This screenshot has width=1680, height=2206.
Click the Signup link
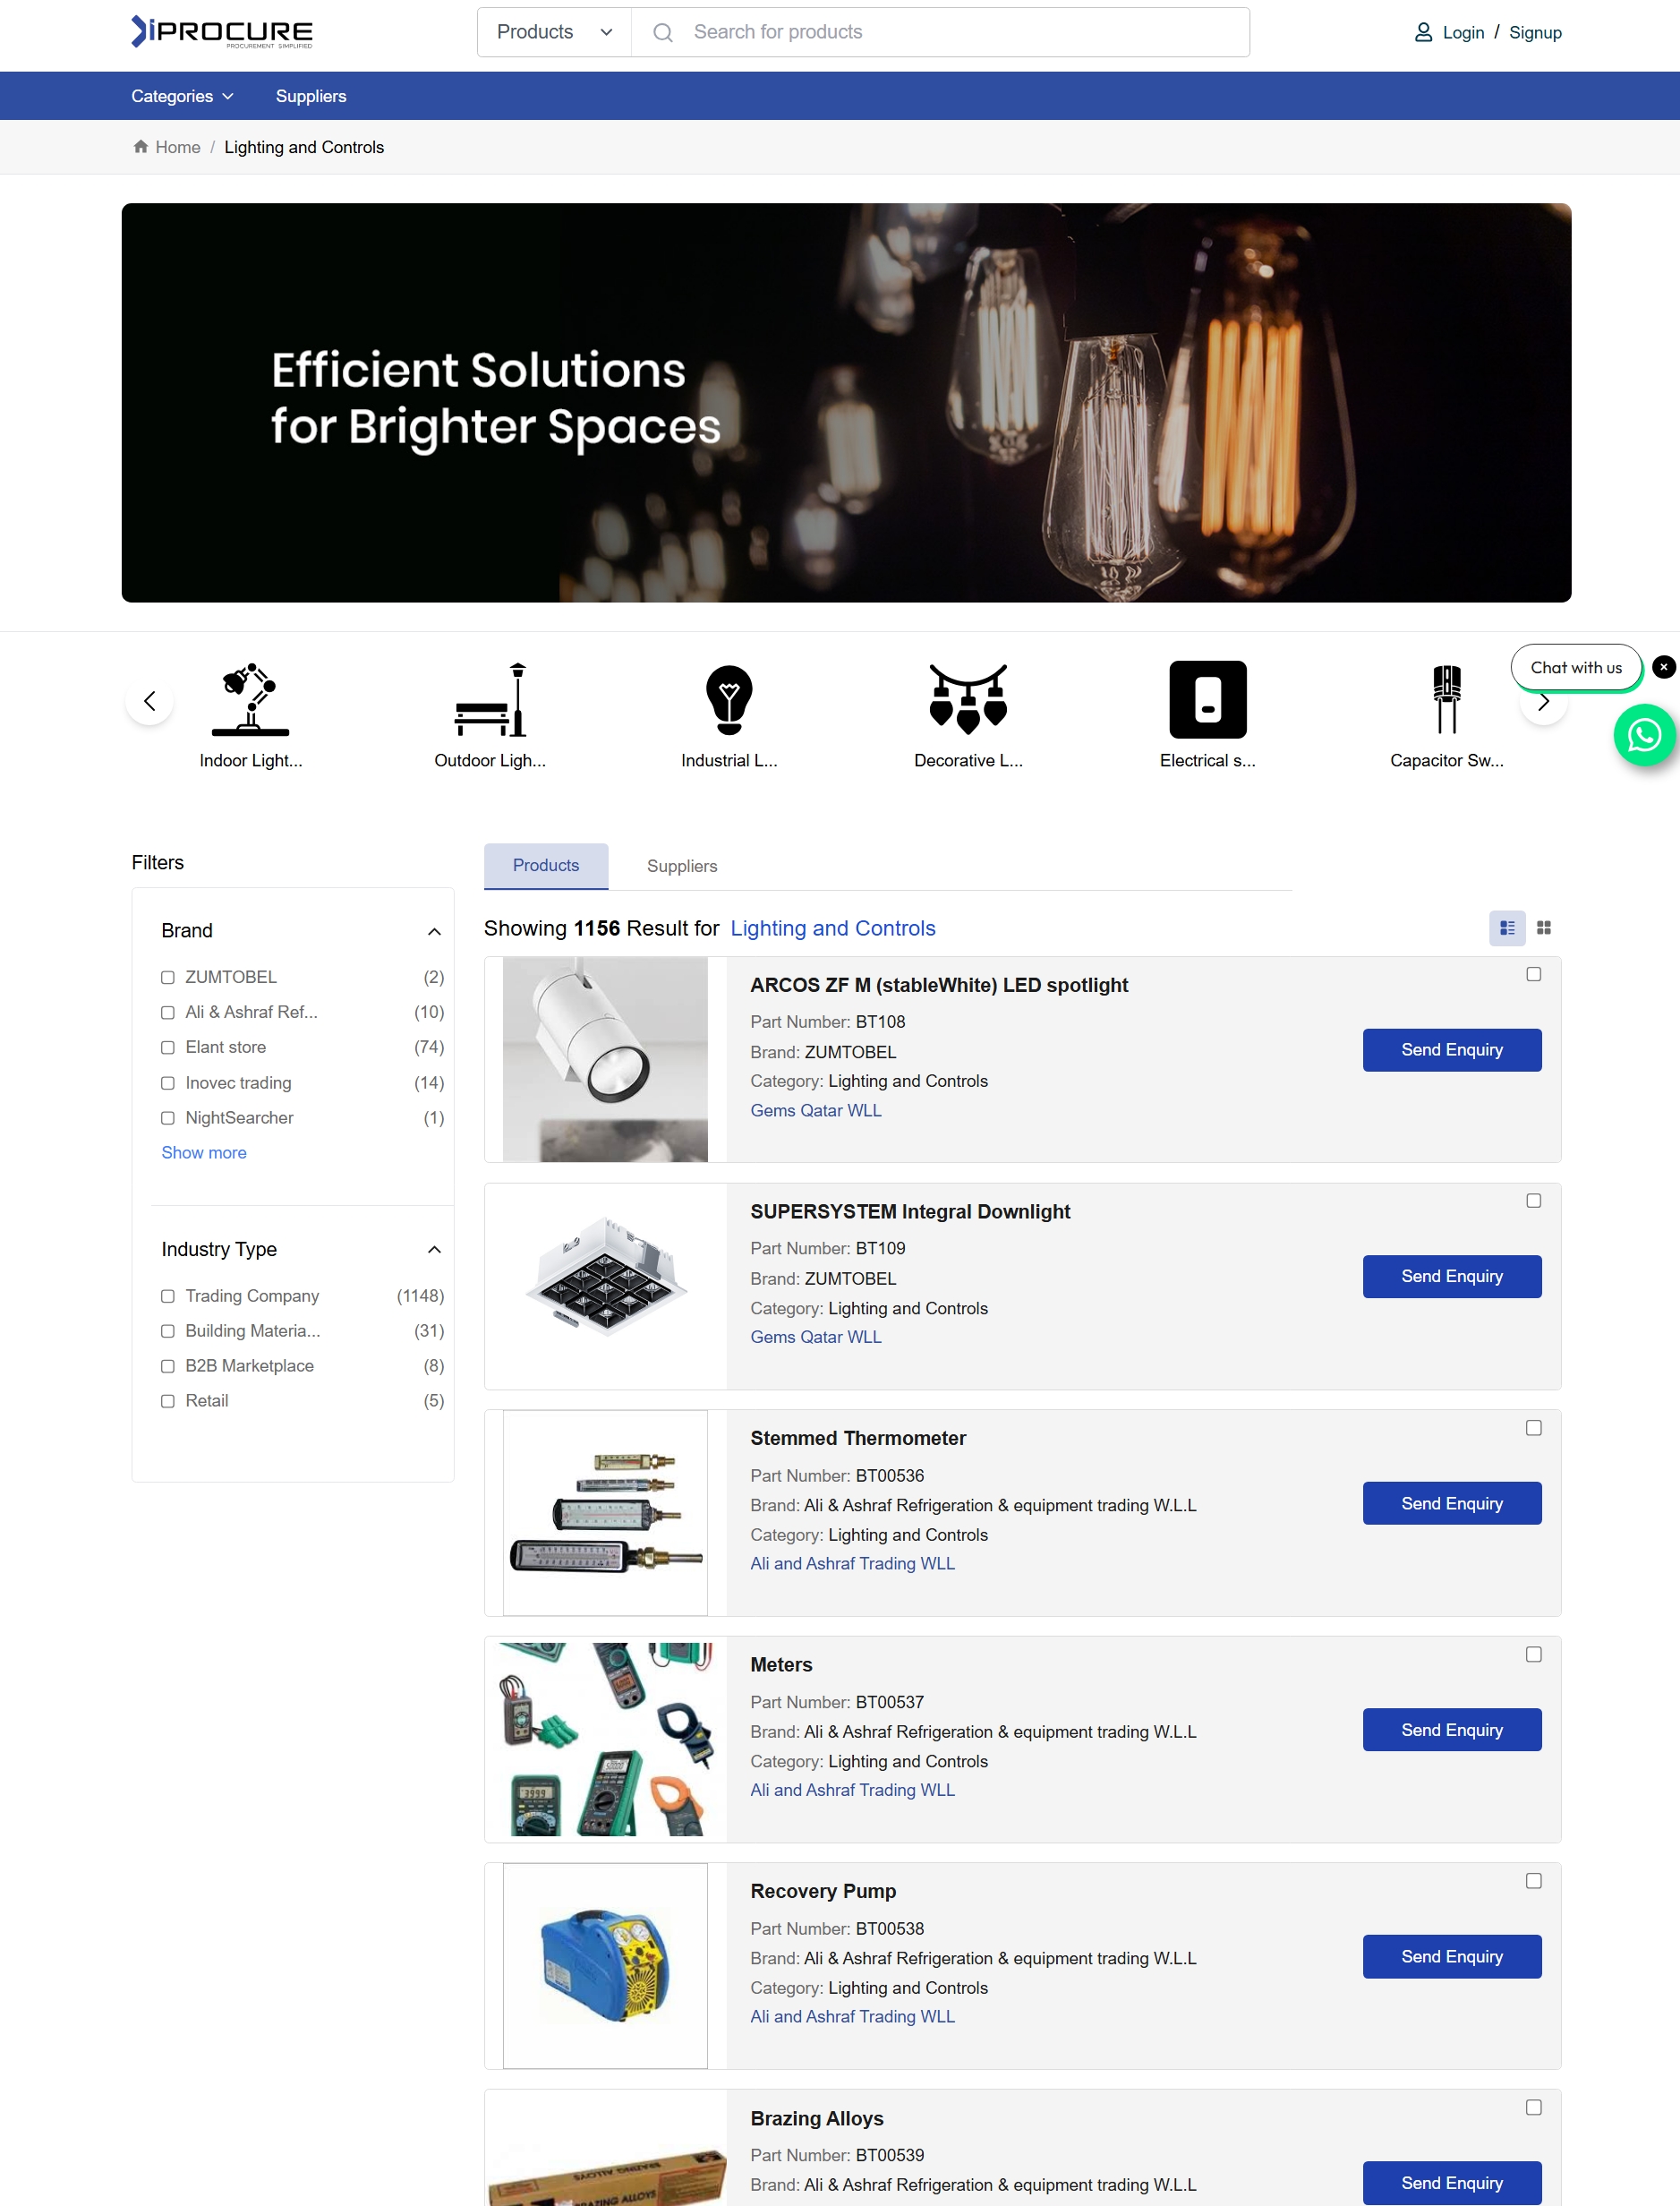1535,33
